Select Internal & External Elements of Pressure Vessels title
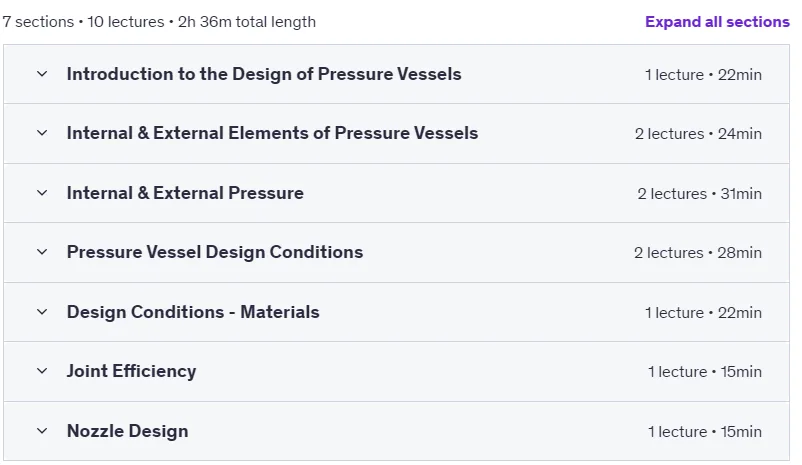The width and height of the screenshot is (802, 465). 272,133
